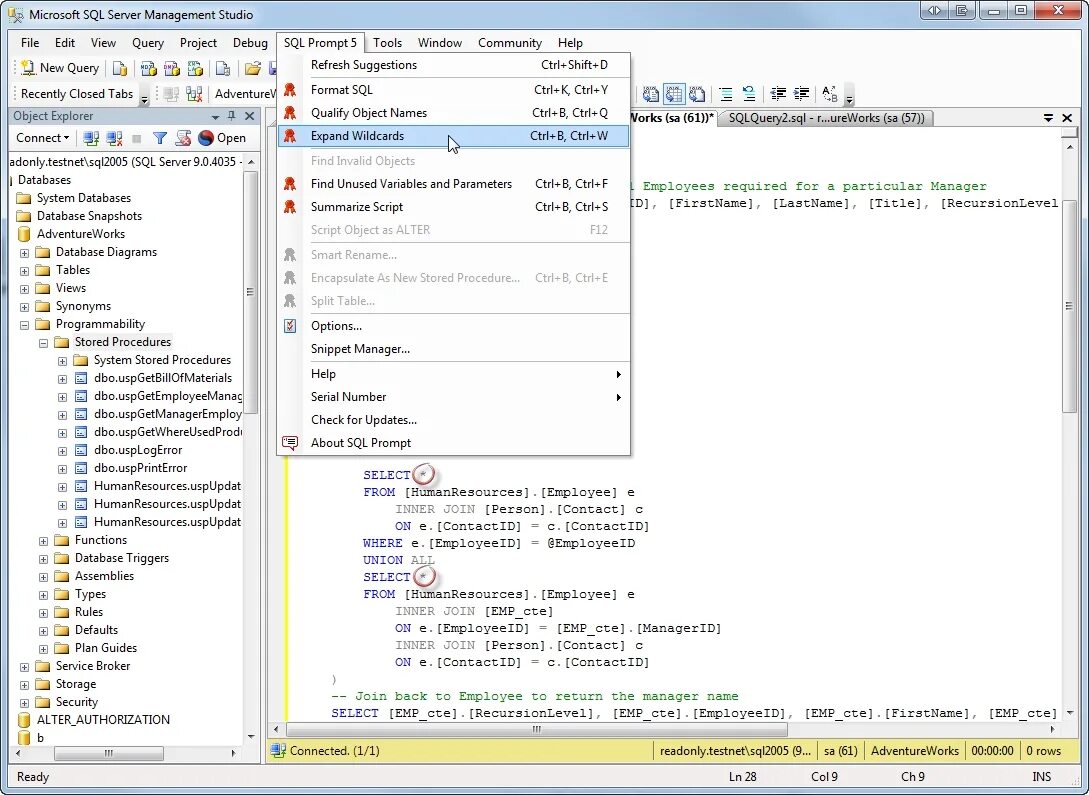Screen dimensions: 1089x795
Task: Choose Expand Wildcards menu entry
Action: tap(454, 136)
